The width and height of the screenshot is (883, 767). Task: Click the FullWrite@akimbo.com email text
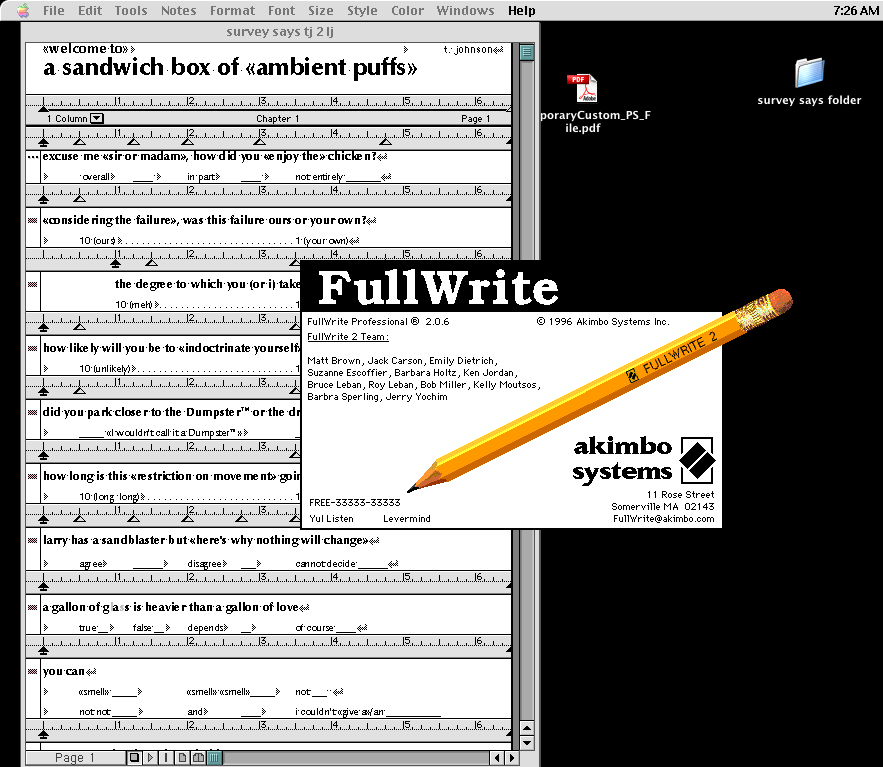(x=663, y=519)
